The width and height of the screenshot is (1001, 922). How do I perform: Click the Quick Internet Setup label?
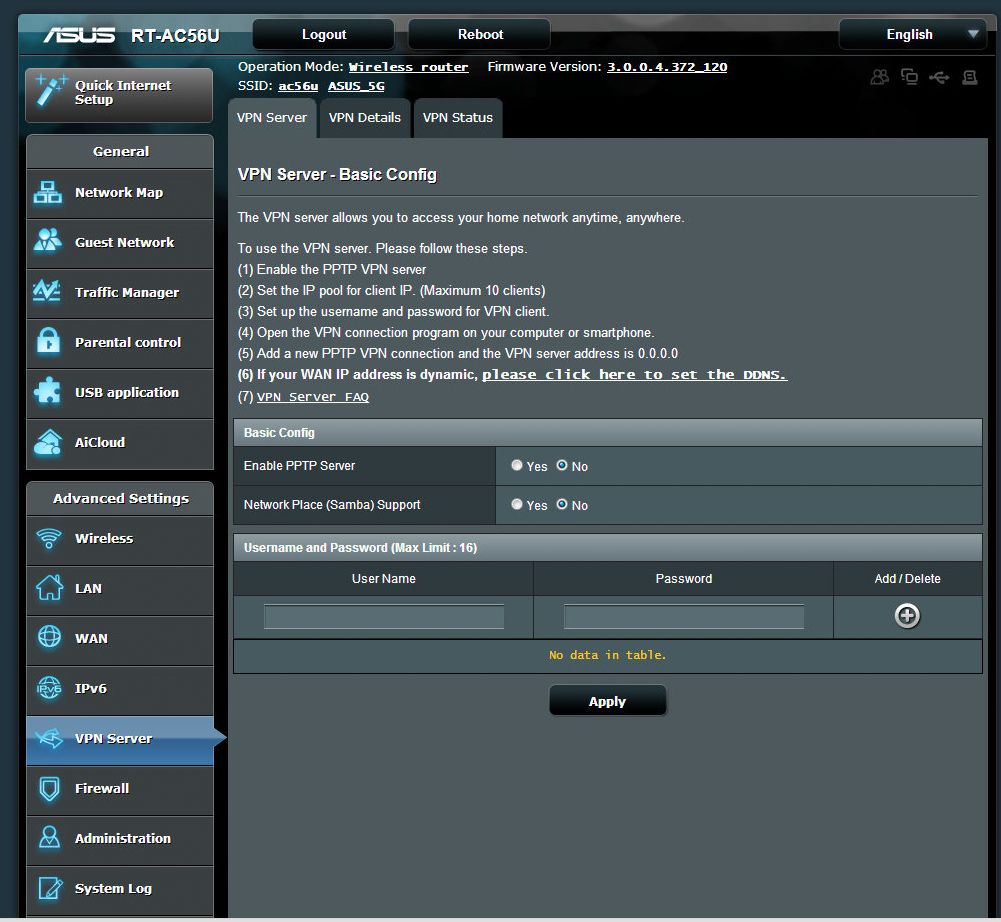click(x=123, y=92)
